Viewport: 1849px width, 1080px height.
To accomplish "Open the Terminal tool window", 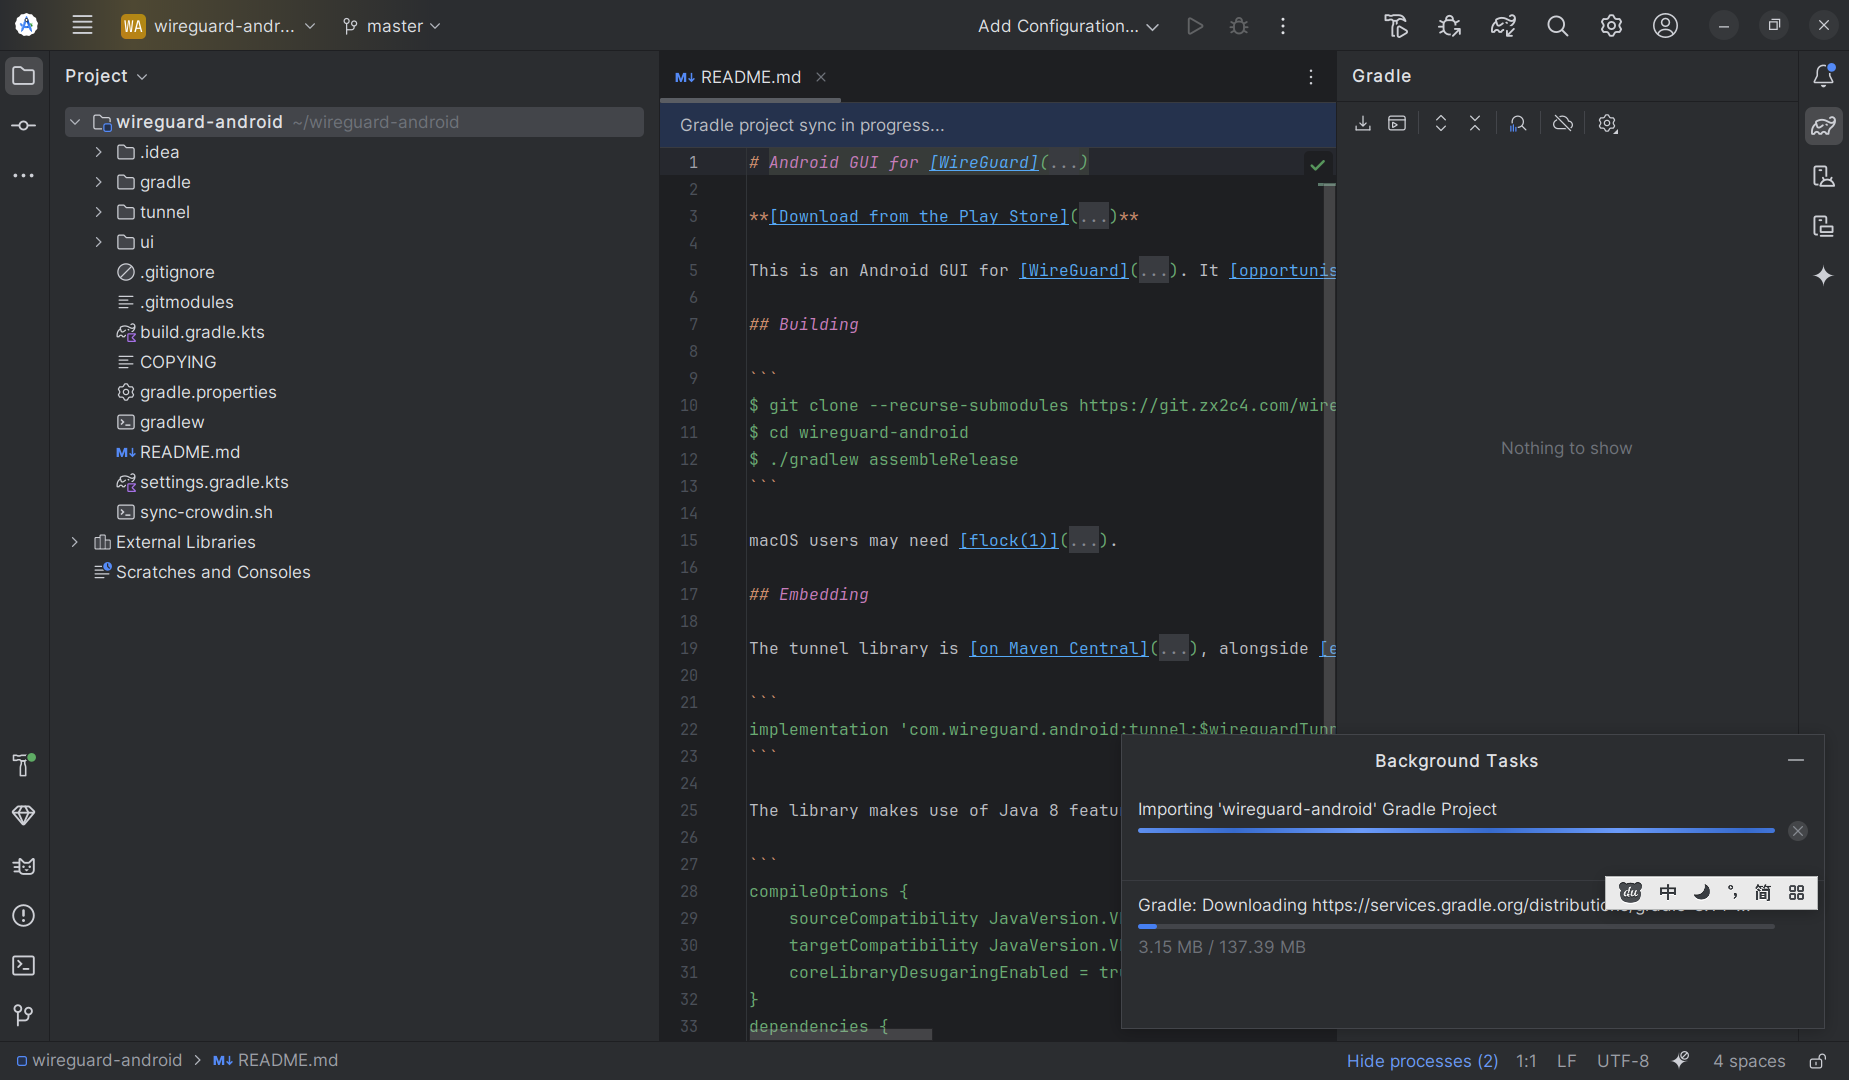I will point(24,965).
